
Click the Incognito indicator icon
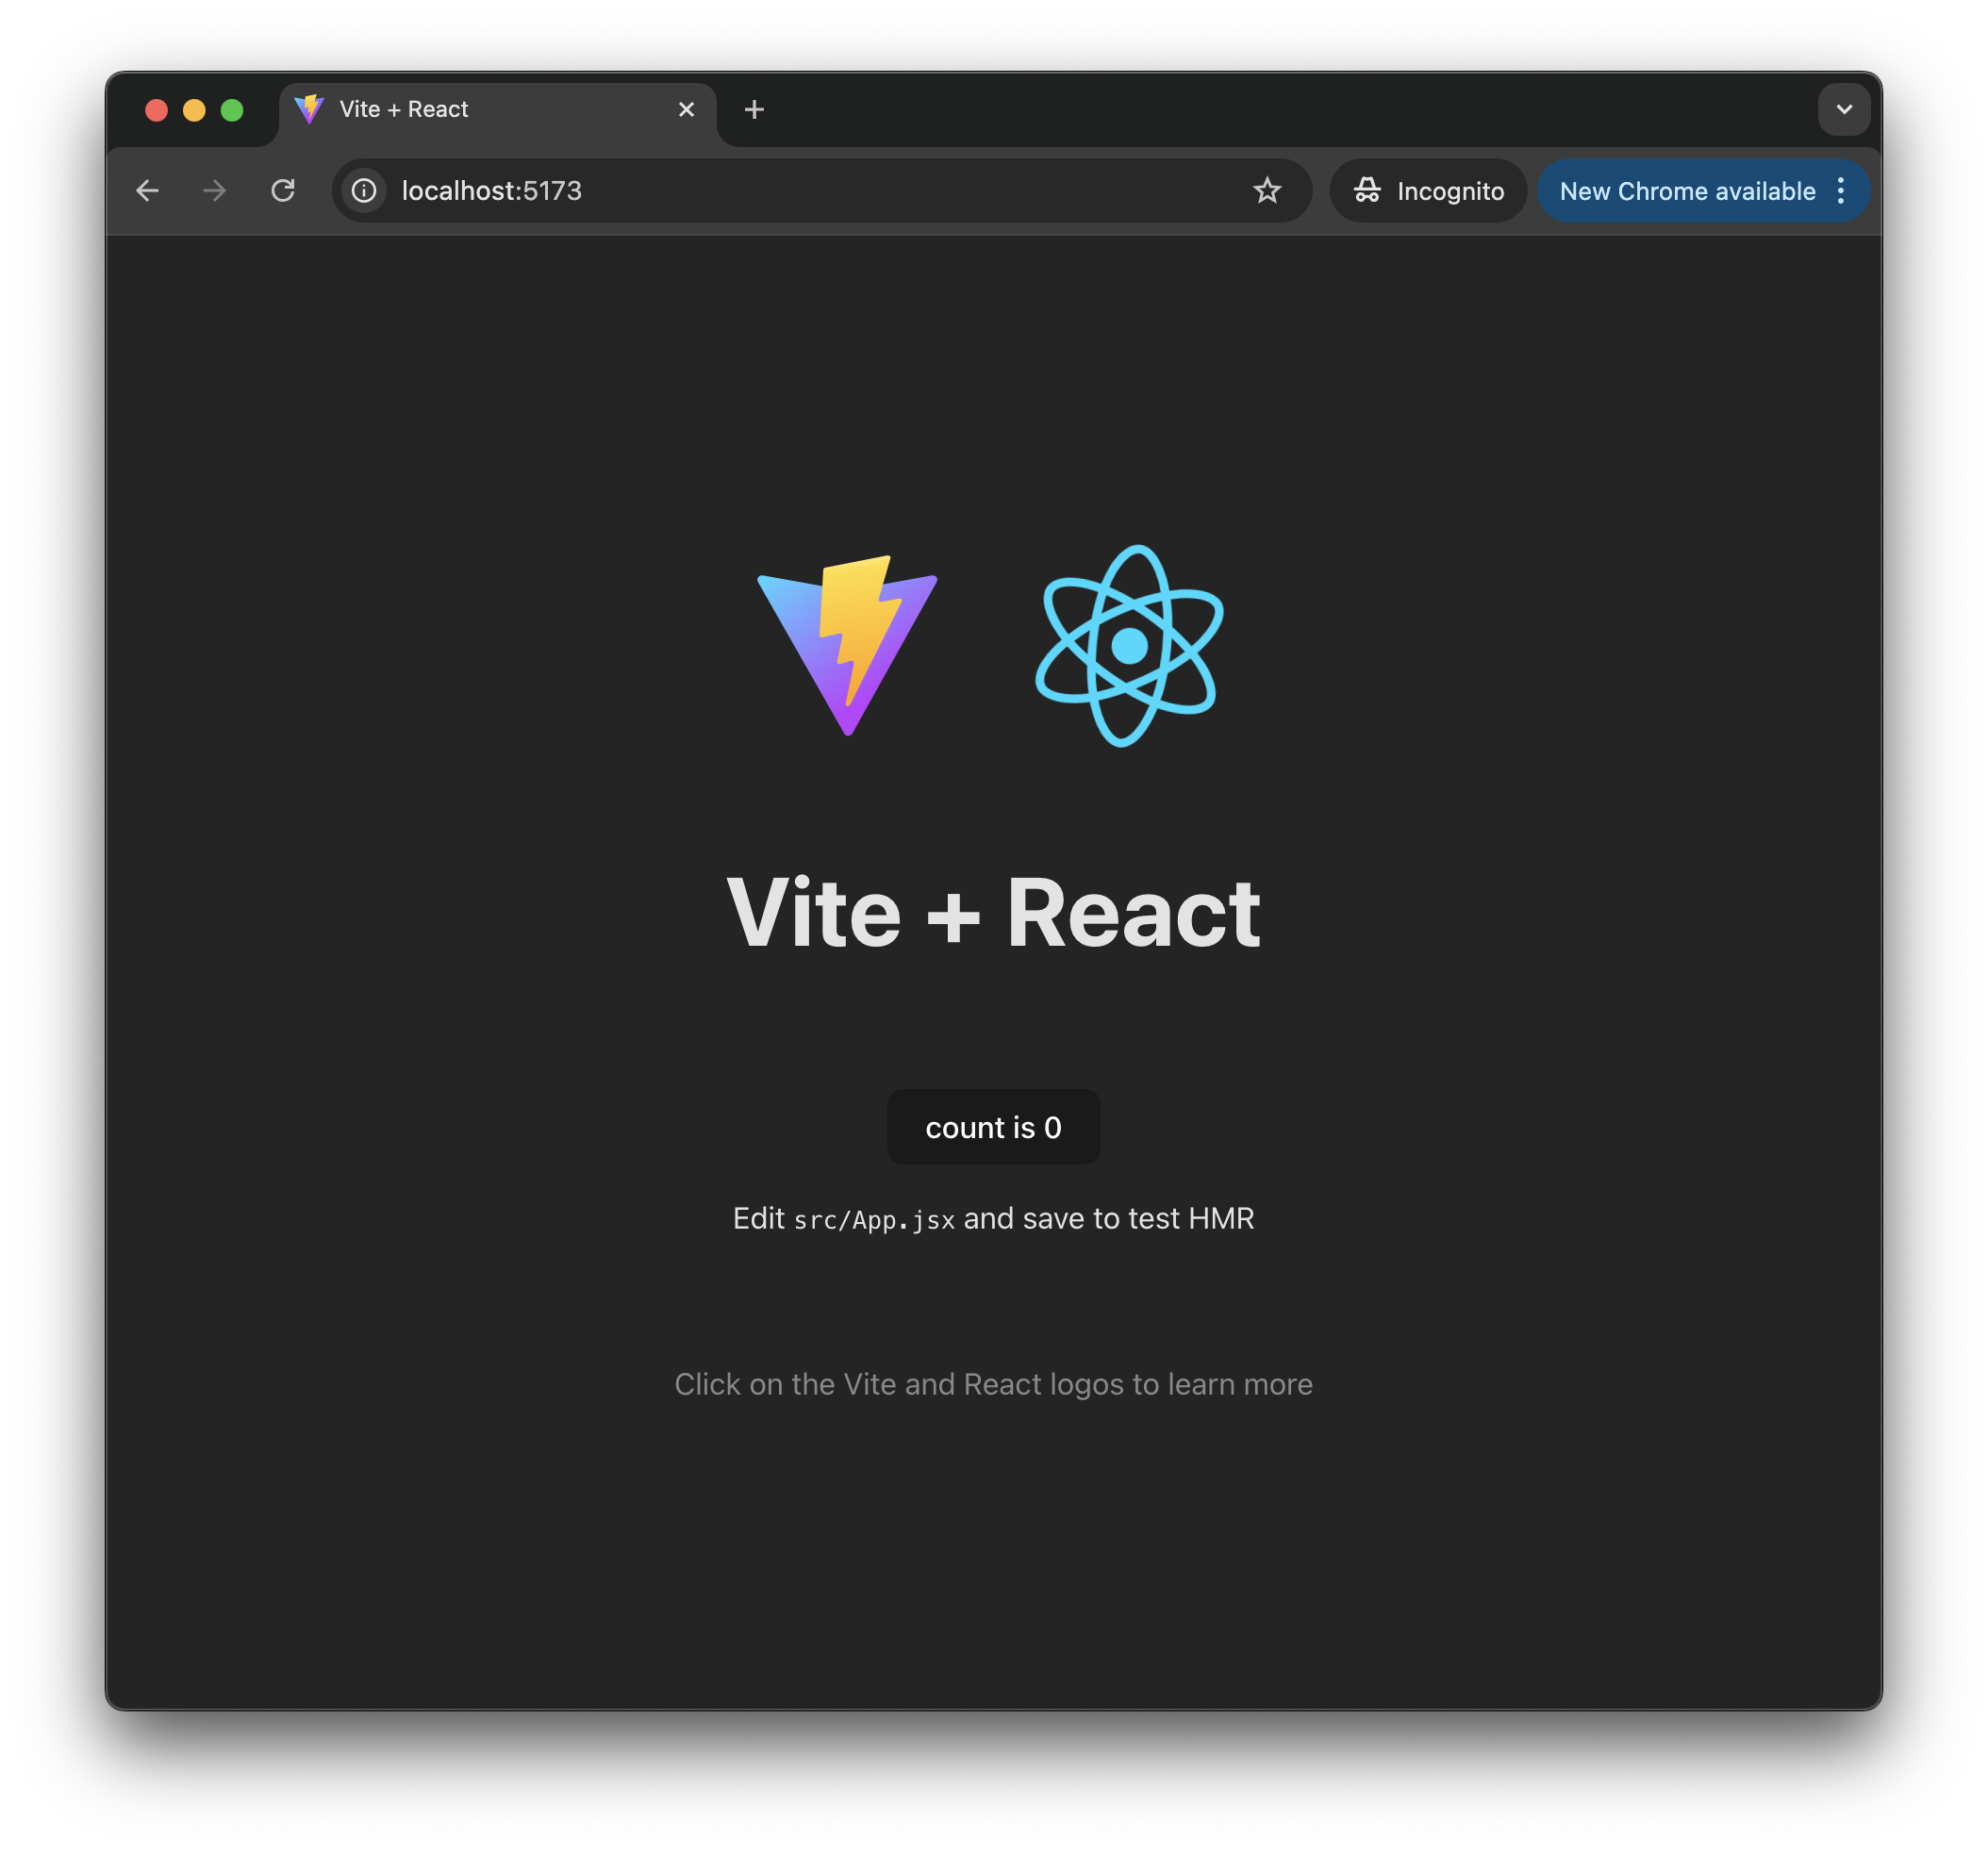tap(1367, 191)
